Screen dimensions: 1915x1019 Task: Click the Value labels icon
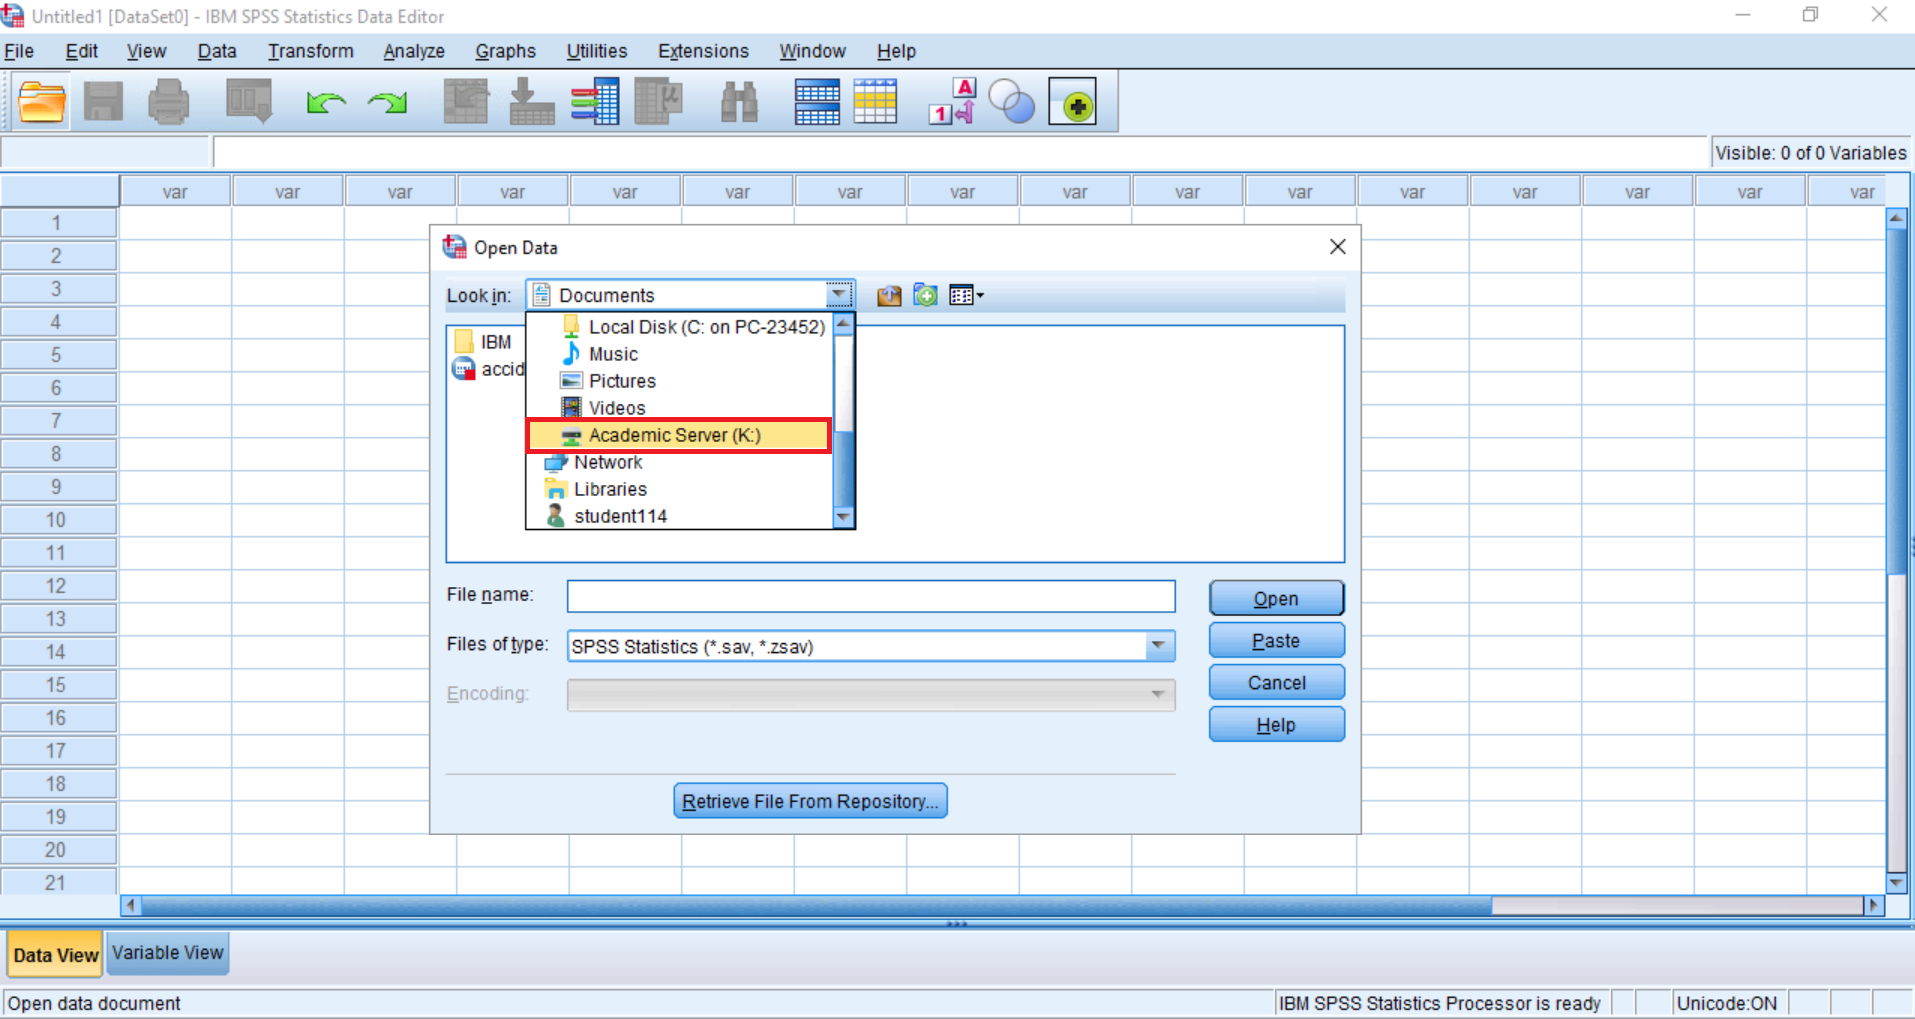[952, 102]
